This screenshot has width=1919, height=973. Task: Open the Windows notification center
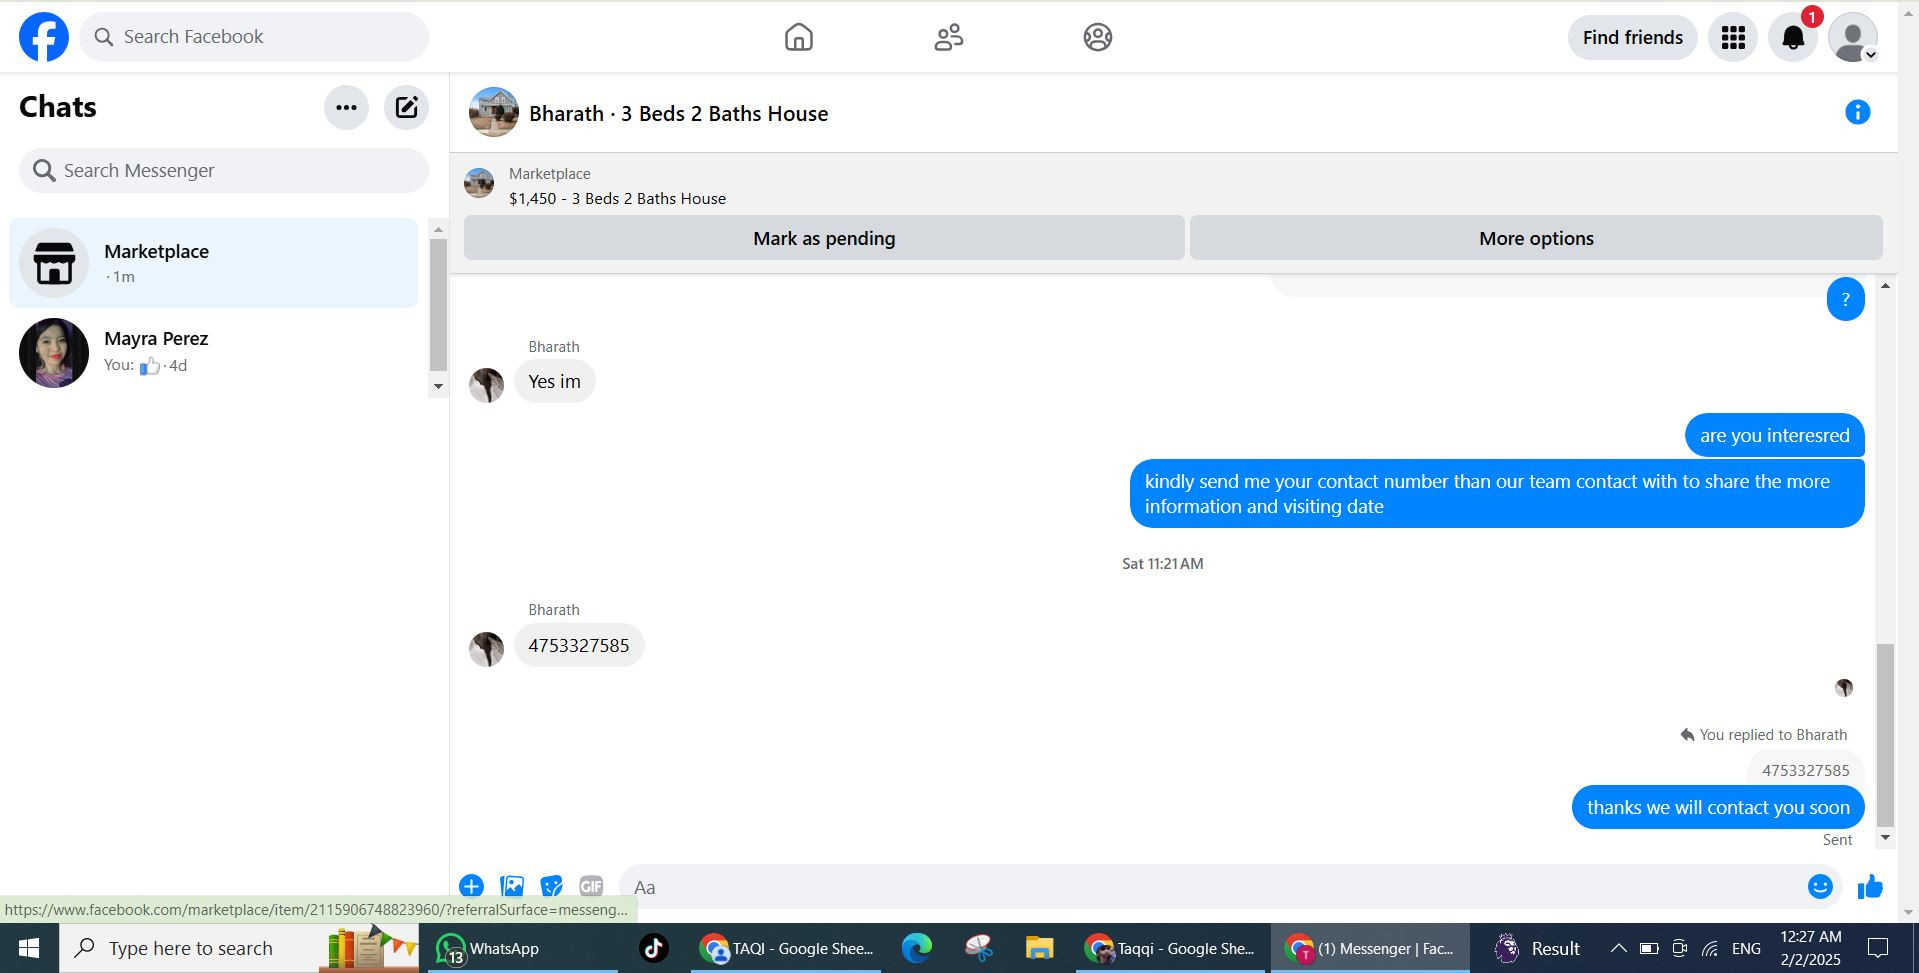(x=1878, y=948)
